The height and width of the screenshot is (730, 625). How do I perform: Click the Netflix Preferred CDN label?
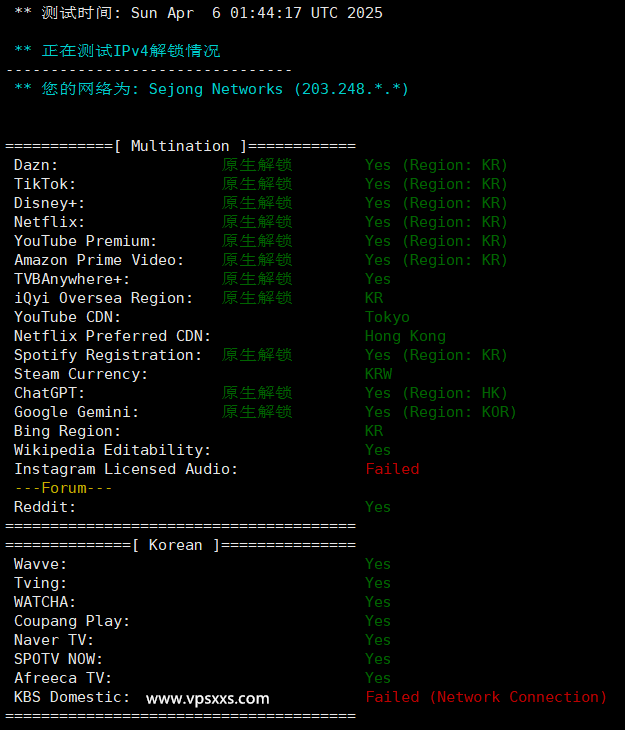coord(112,336)
